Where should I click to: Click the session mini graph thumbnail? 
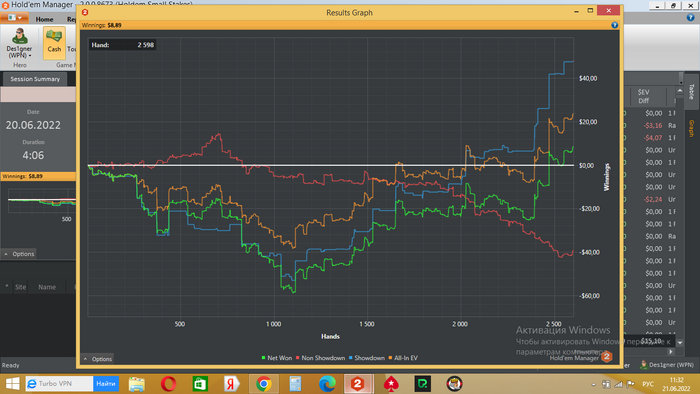[x=42, y=201]
